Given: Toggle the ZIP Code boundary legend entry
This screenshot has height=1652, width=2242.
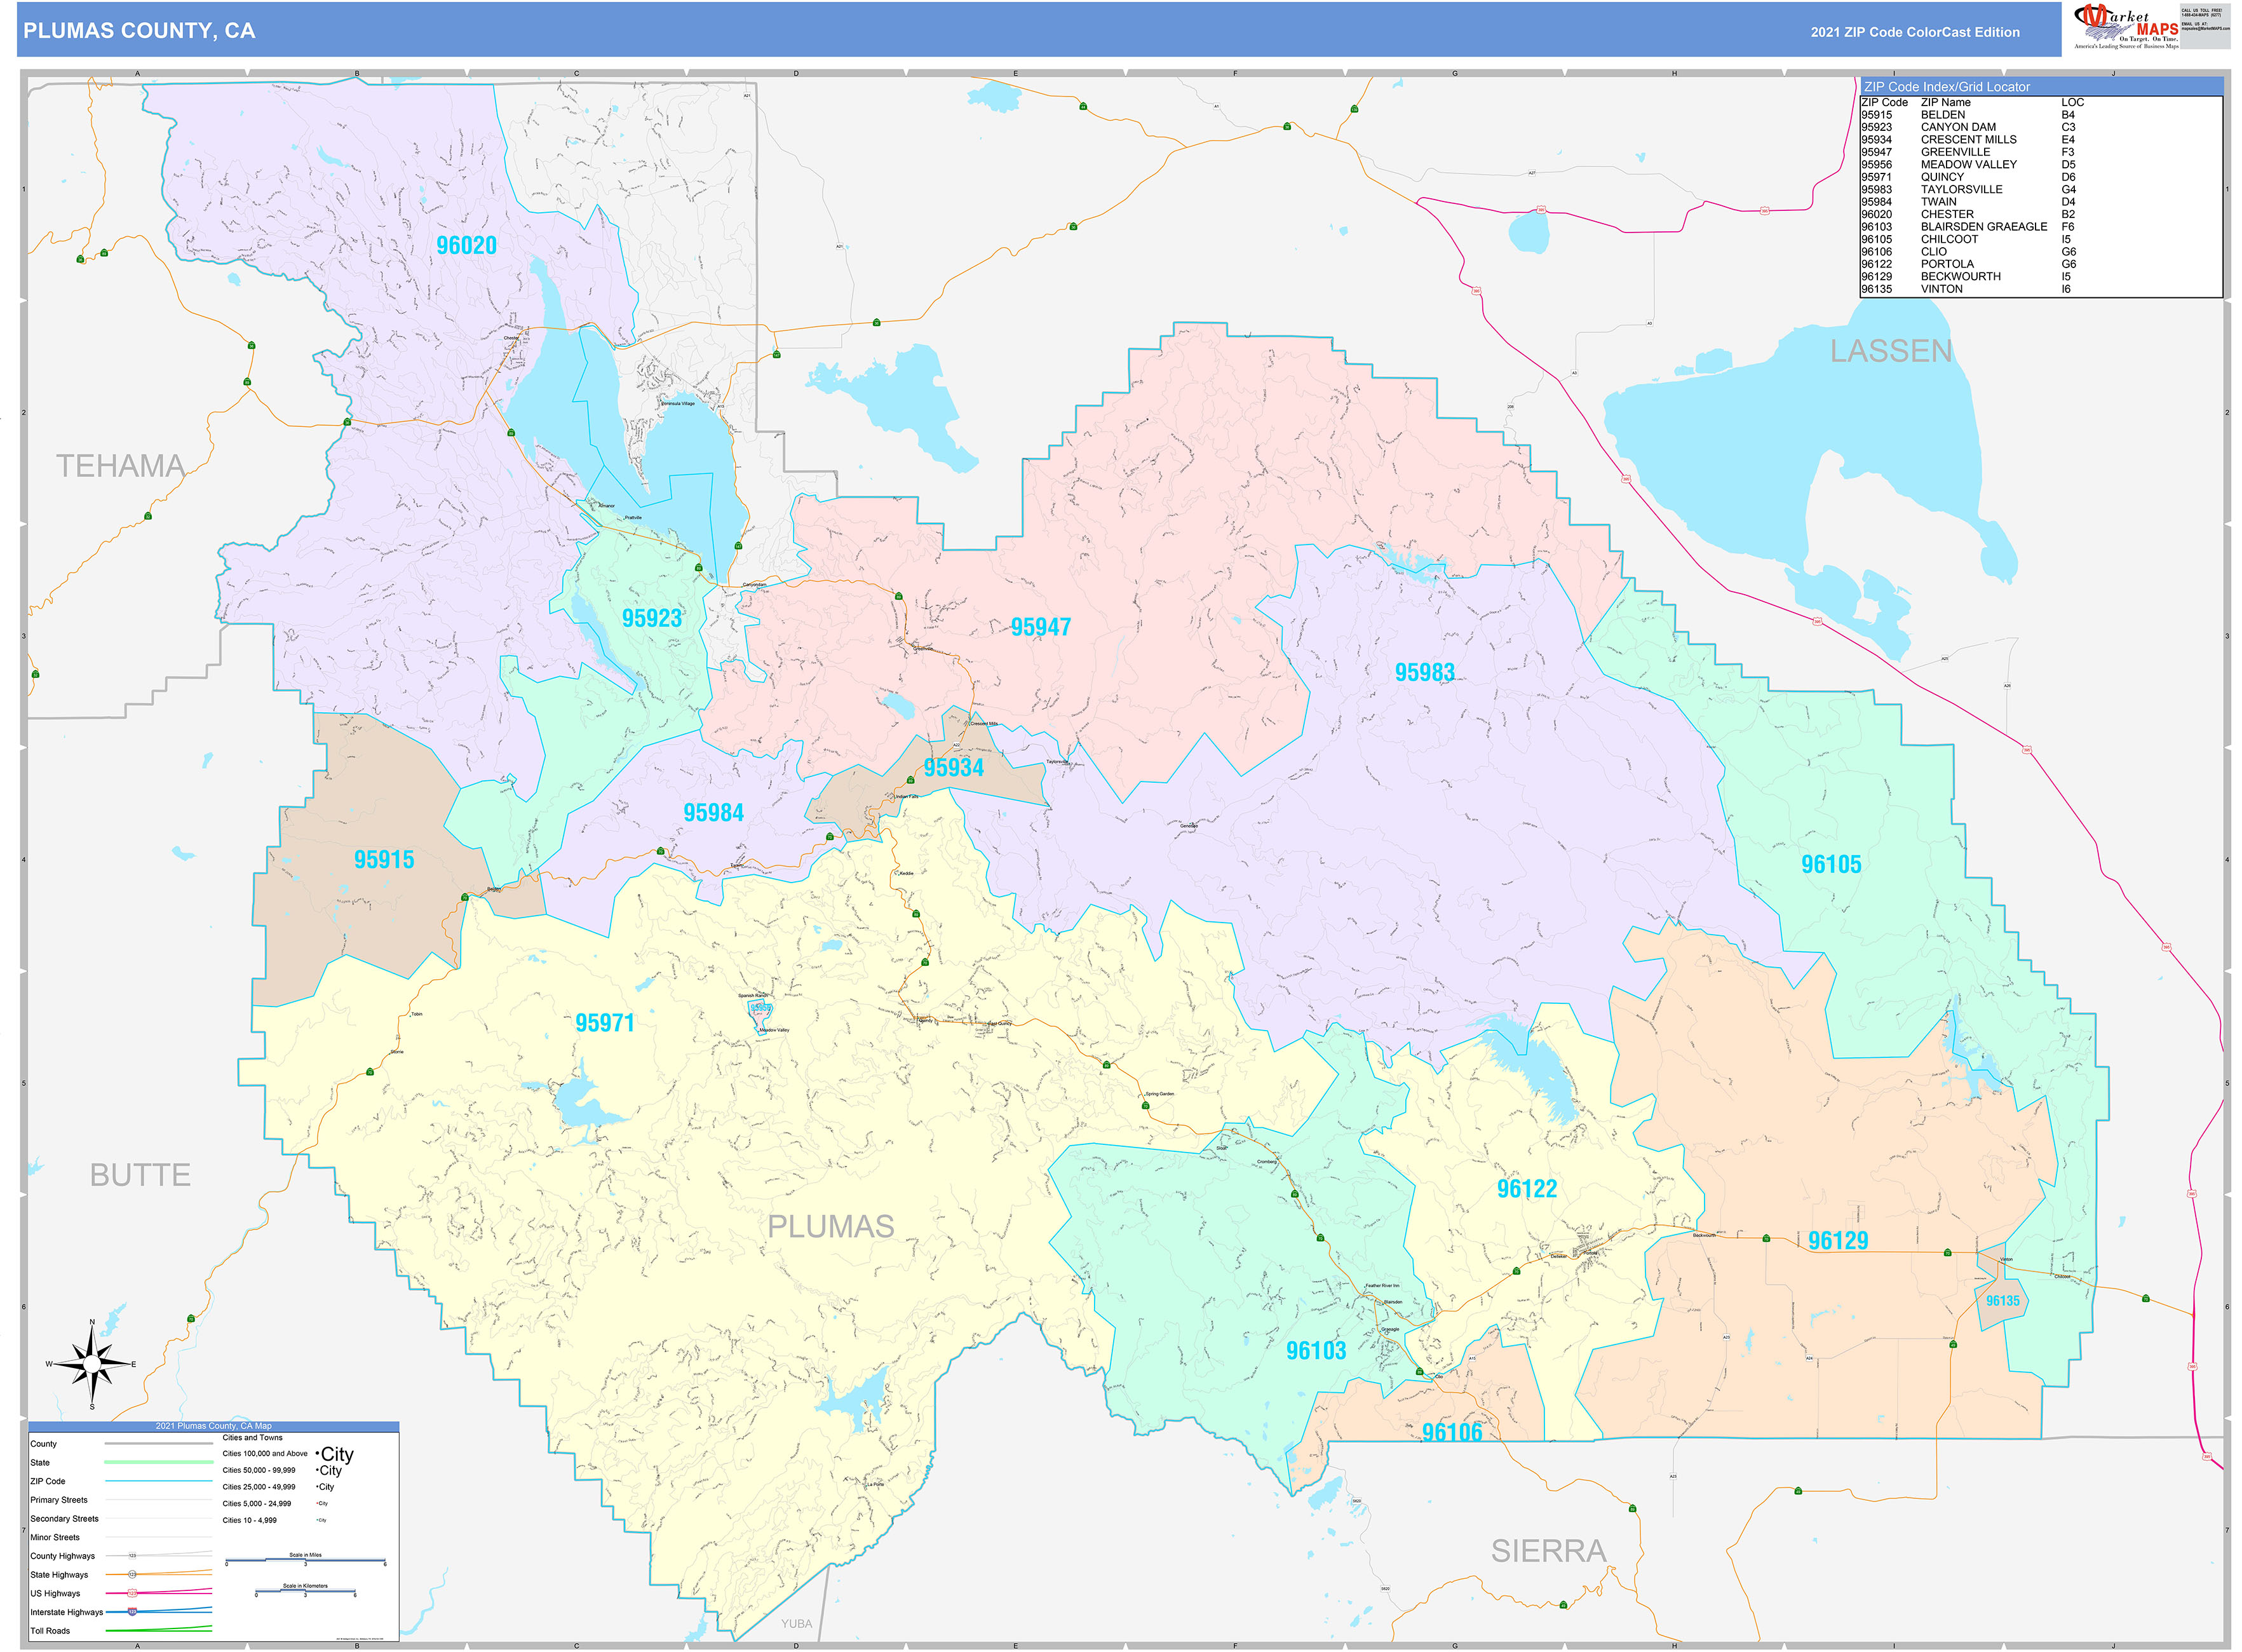Looking at the screenshot, I should tap(158, 1481).
